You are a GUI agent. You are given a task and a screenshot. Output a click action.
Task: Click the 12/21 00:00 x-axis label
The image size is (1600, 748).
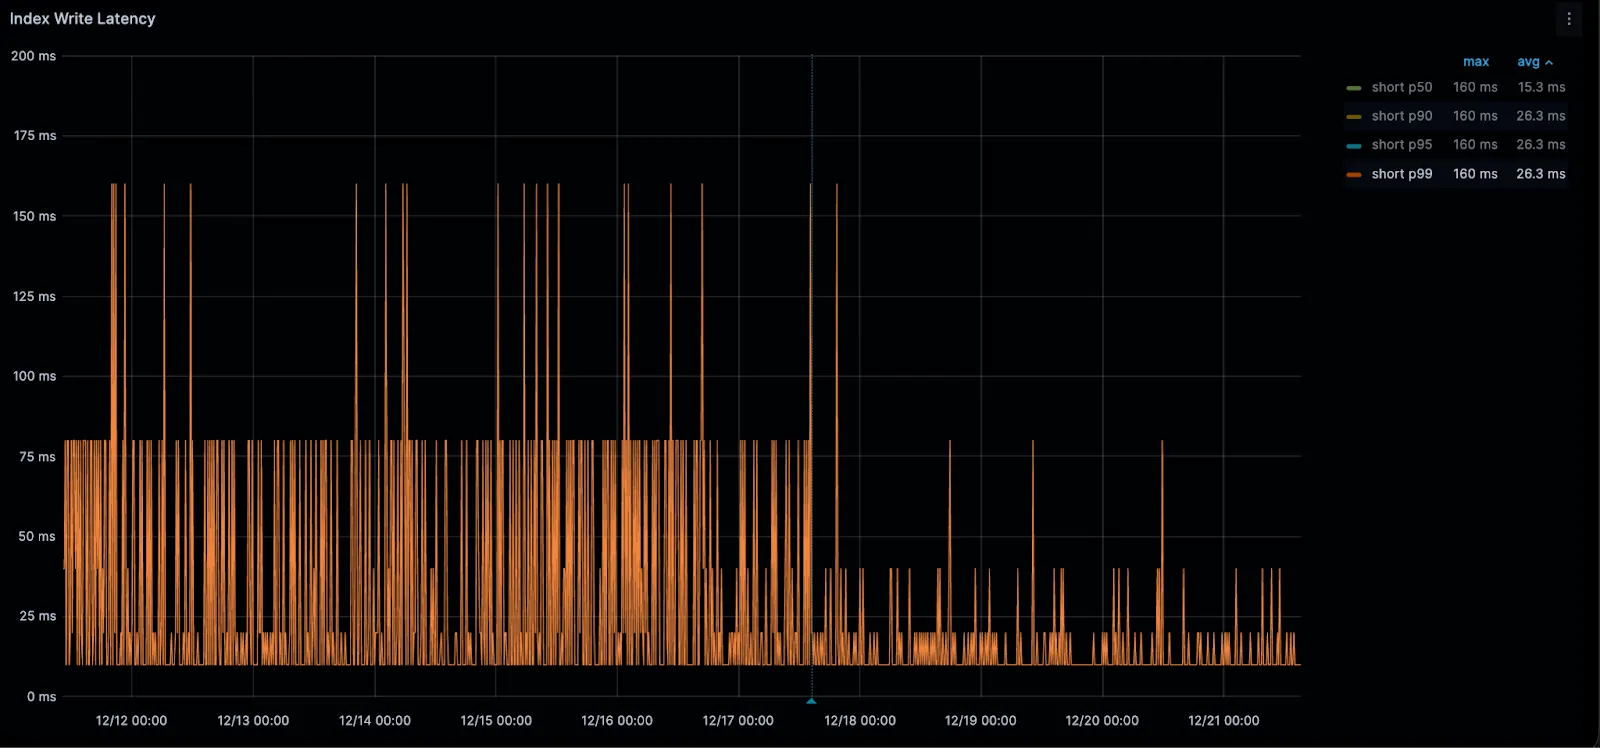pyautogui.click(x=1224, y=721)
